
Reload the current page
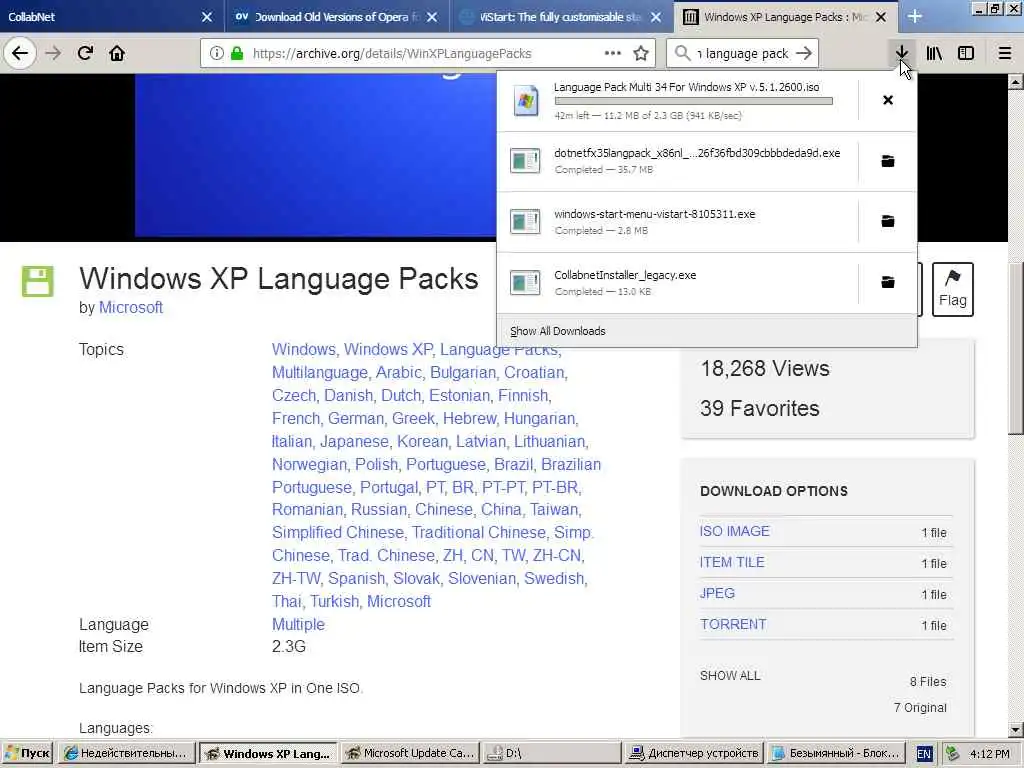click(x=85, y=54)
